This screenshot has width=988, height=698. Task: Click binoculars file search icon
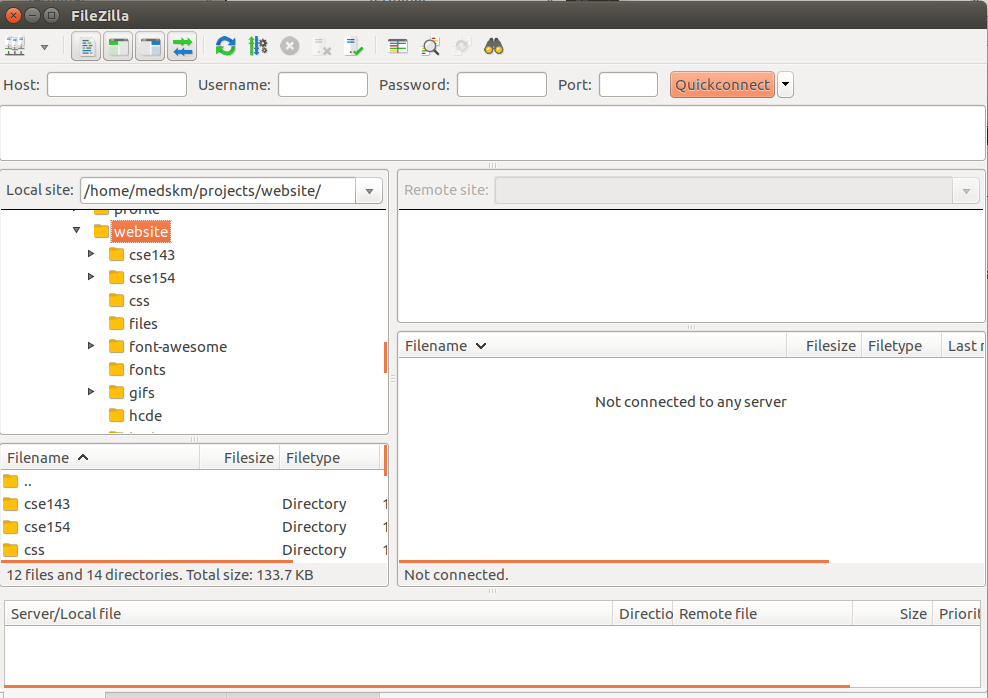click(x=493, y=46)
